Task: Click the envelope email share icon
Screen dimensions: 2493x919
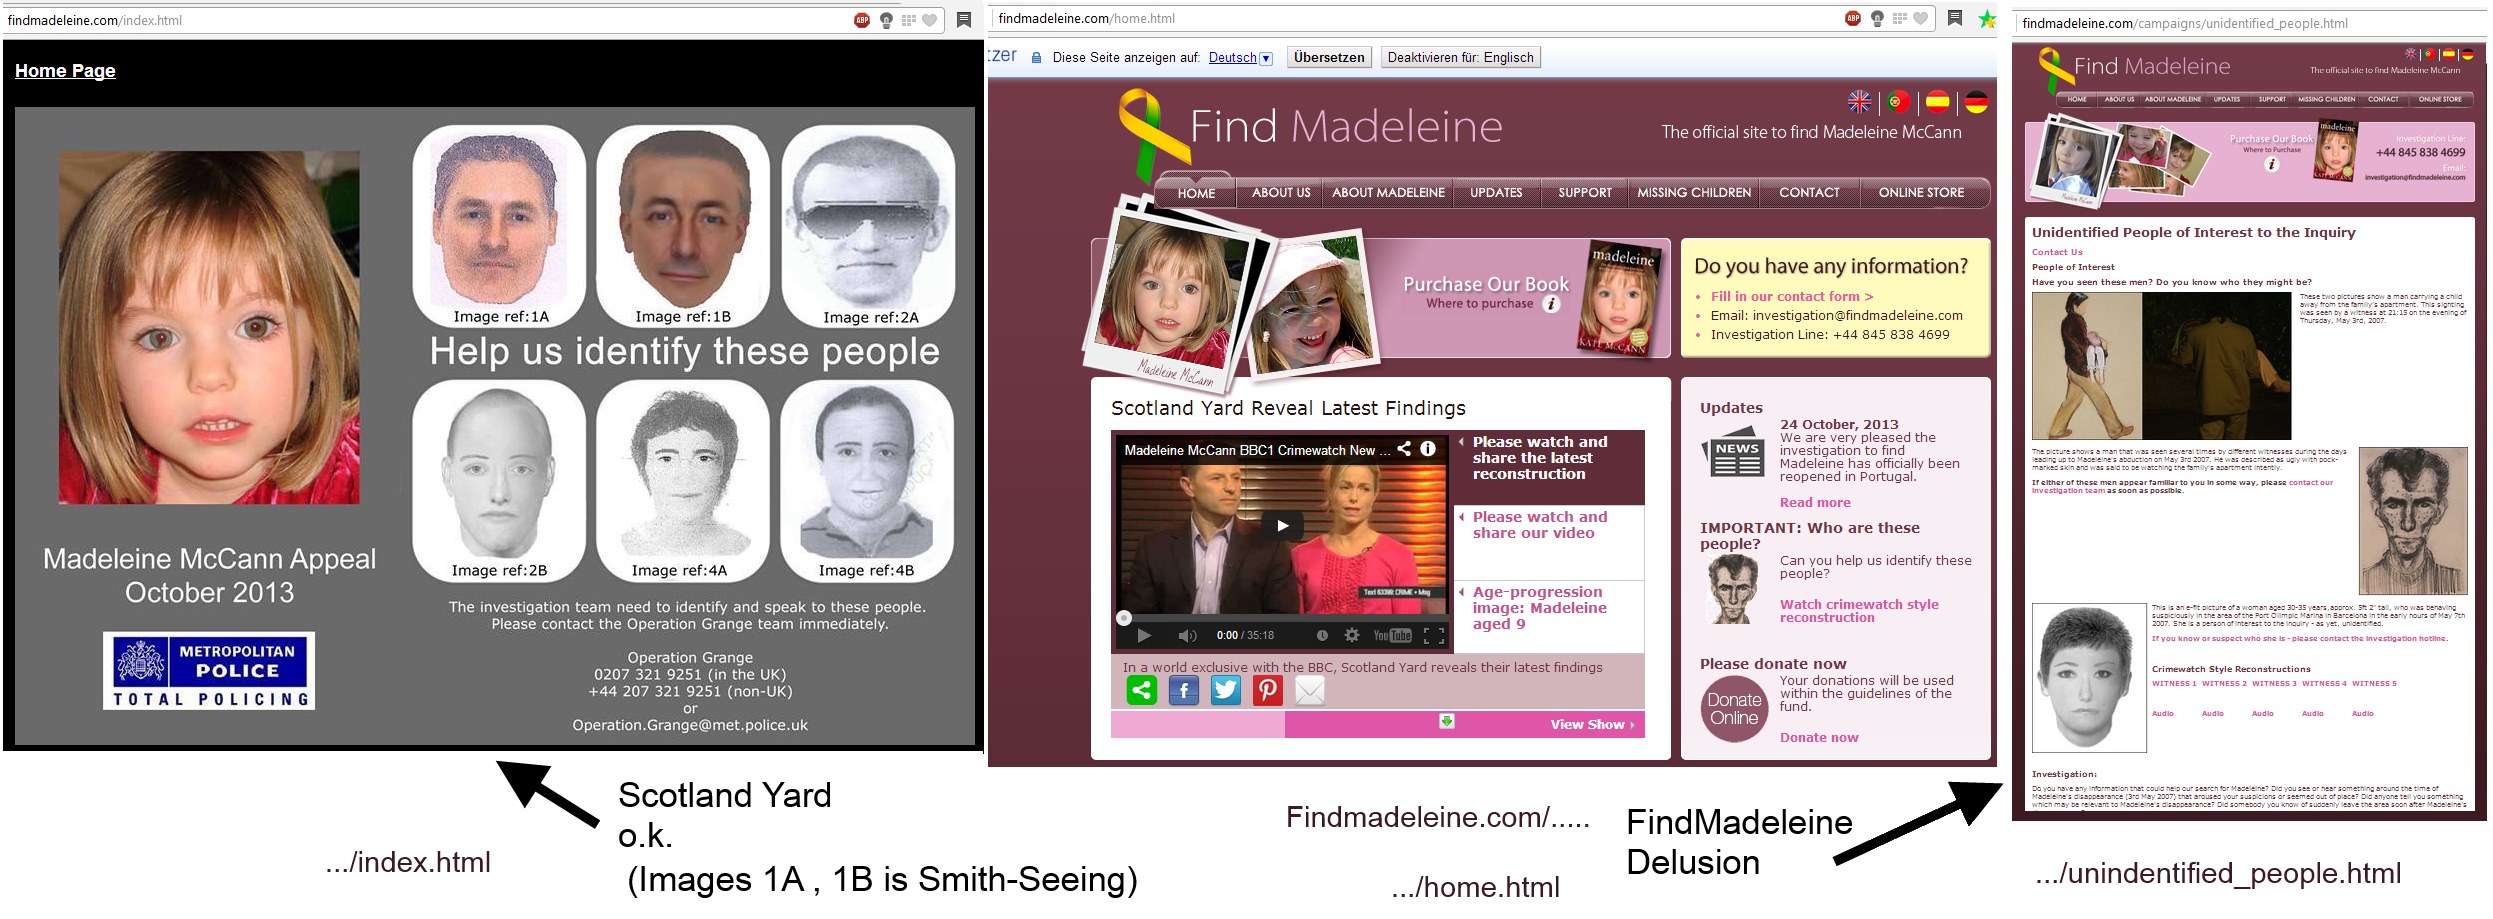Action: pos(1310,690)
